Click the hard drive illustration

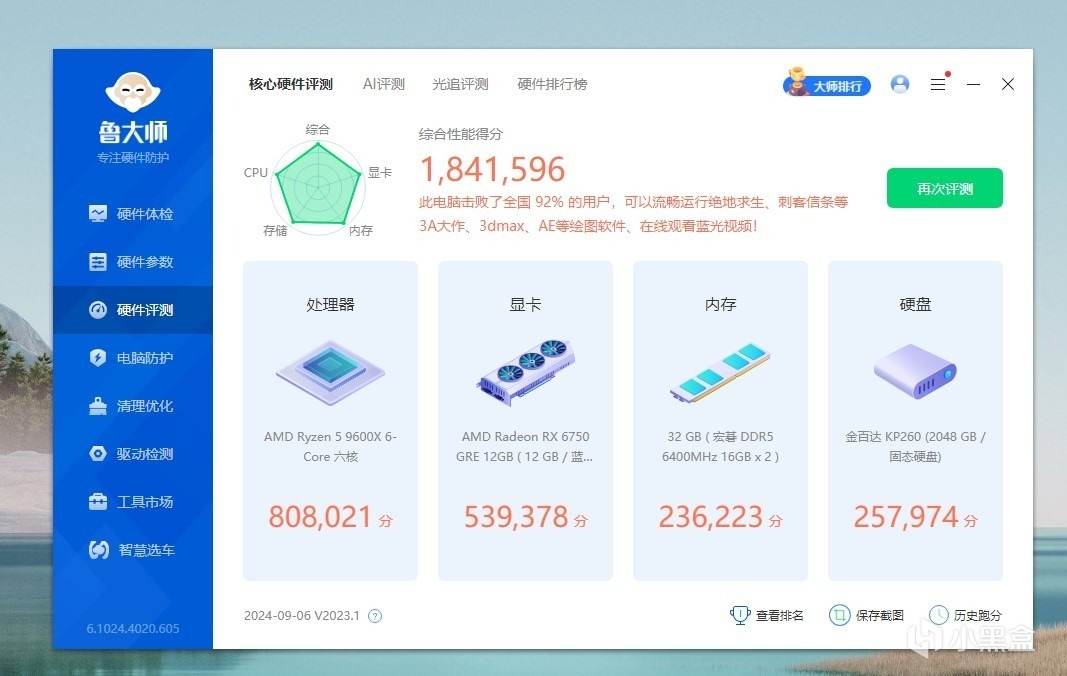(x=915, y=371)
